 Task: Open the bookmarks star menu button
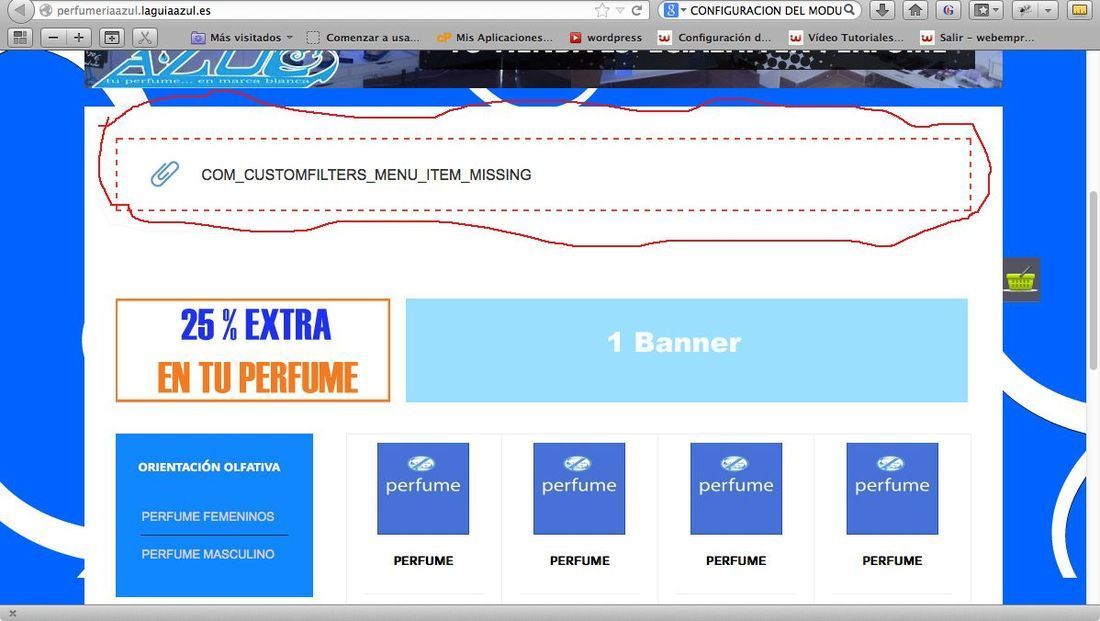[x=986, y=11]
